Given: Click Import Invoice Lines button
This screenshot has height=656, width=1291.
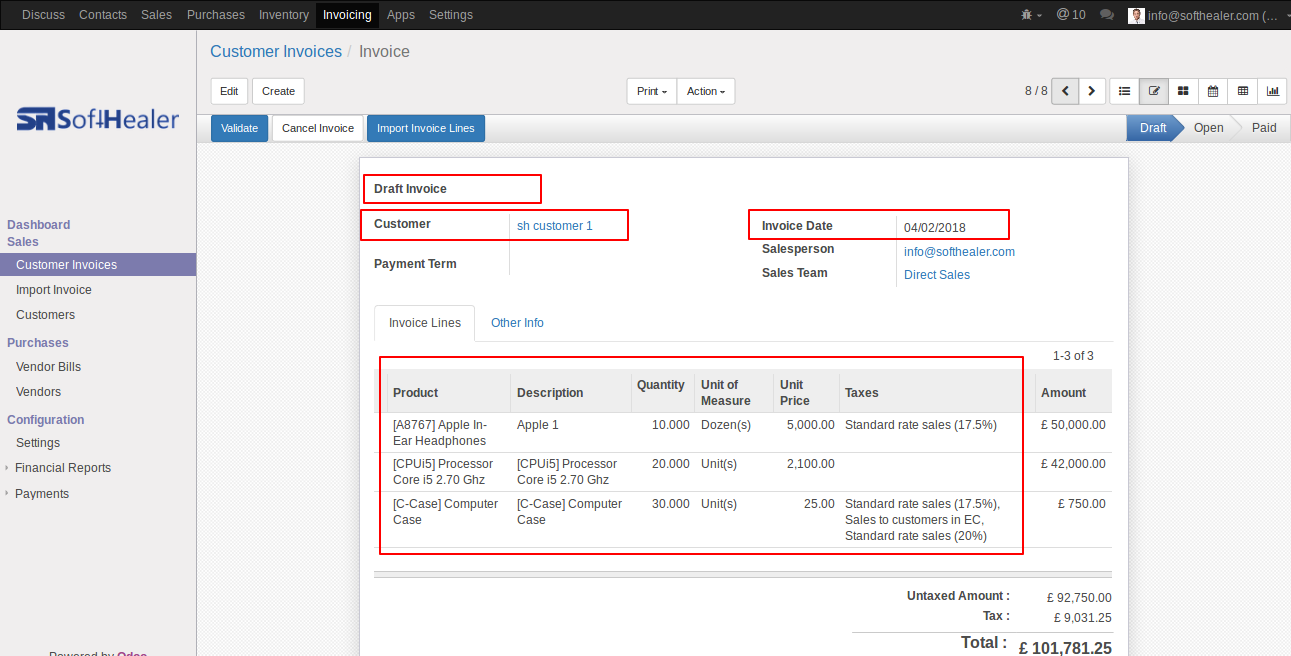Looking at the screenshot, I should 426,128.
